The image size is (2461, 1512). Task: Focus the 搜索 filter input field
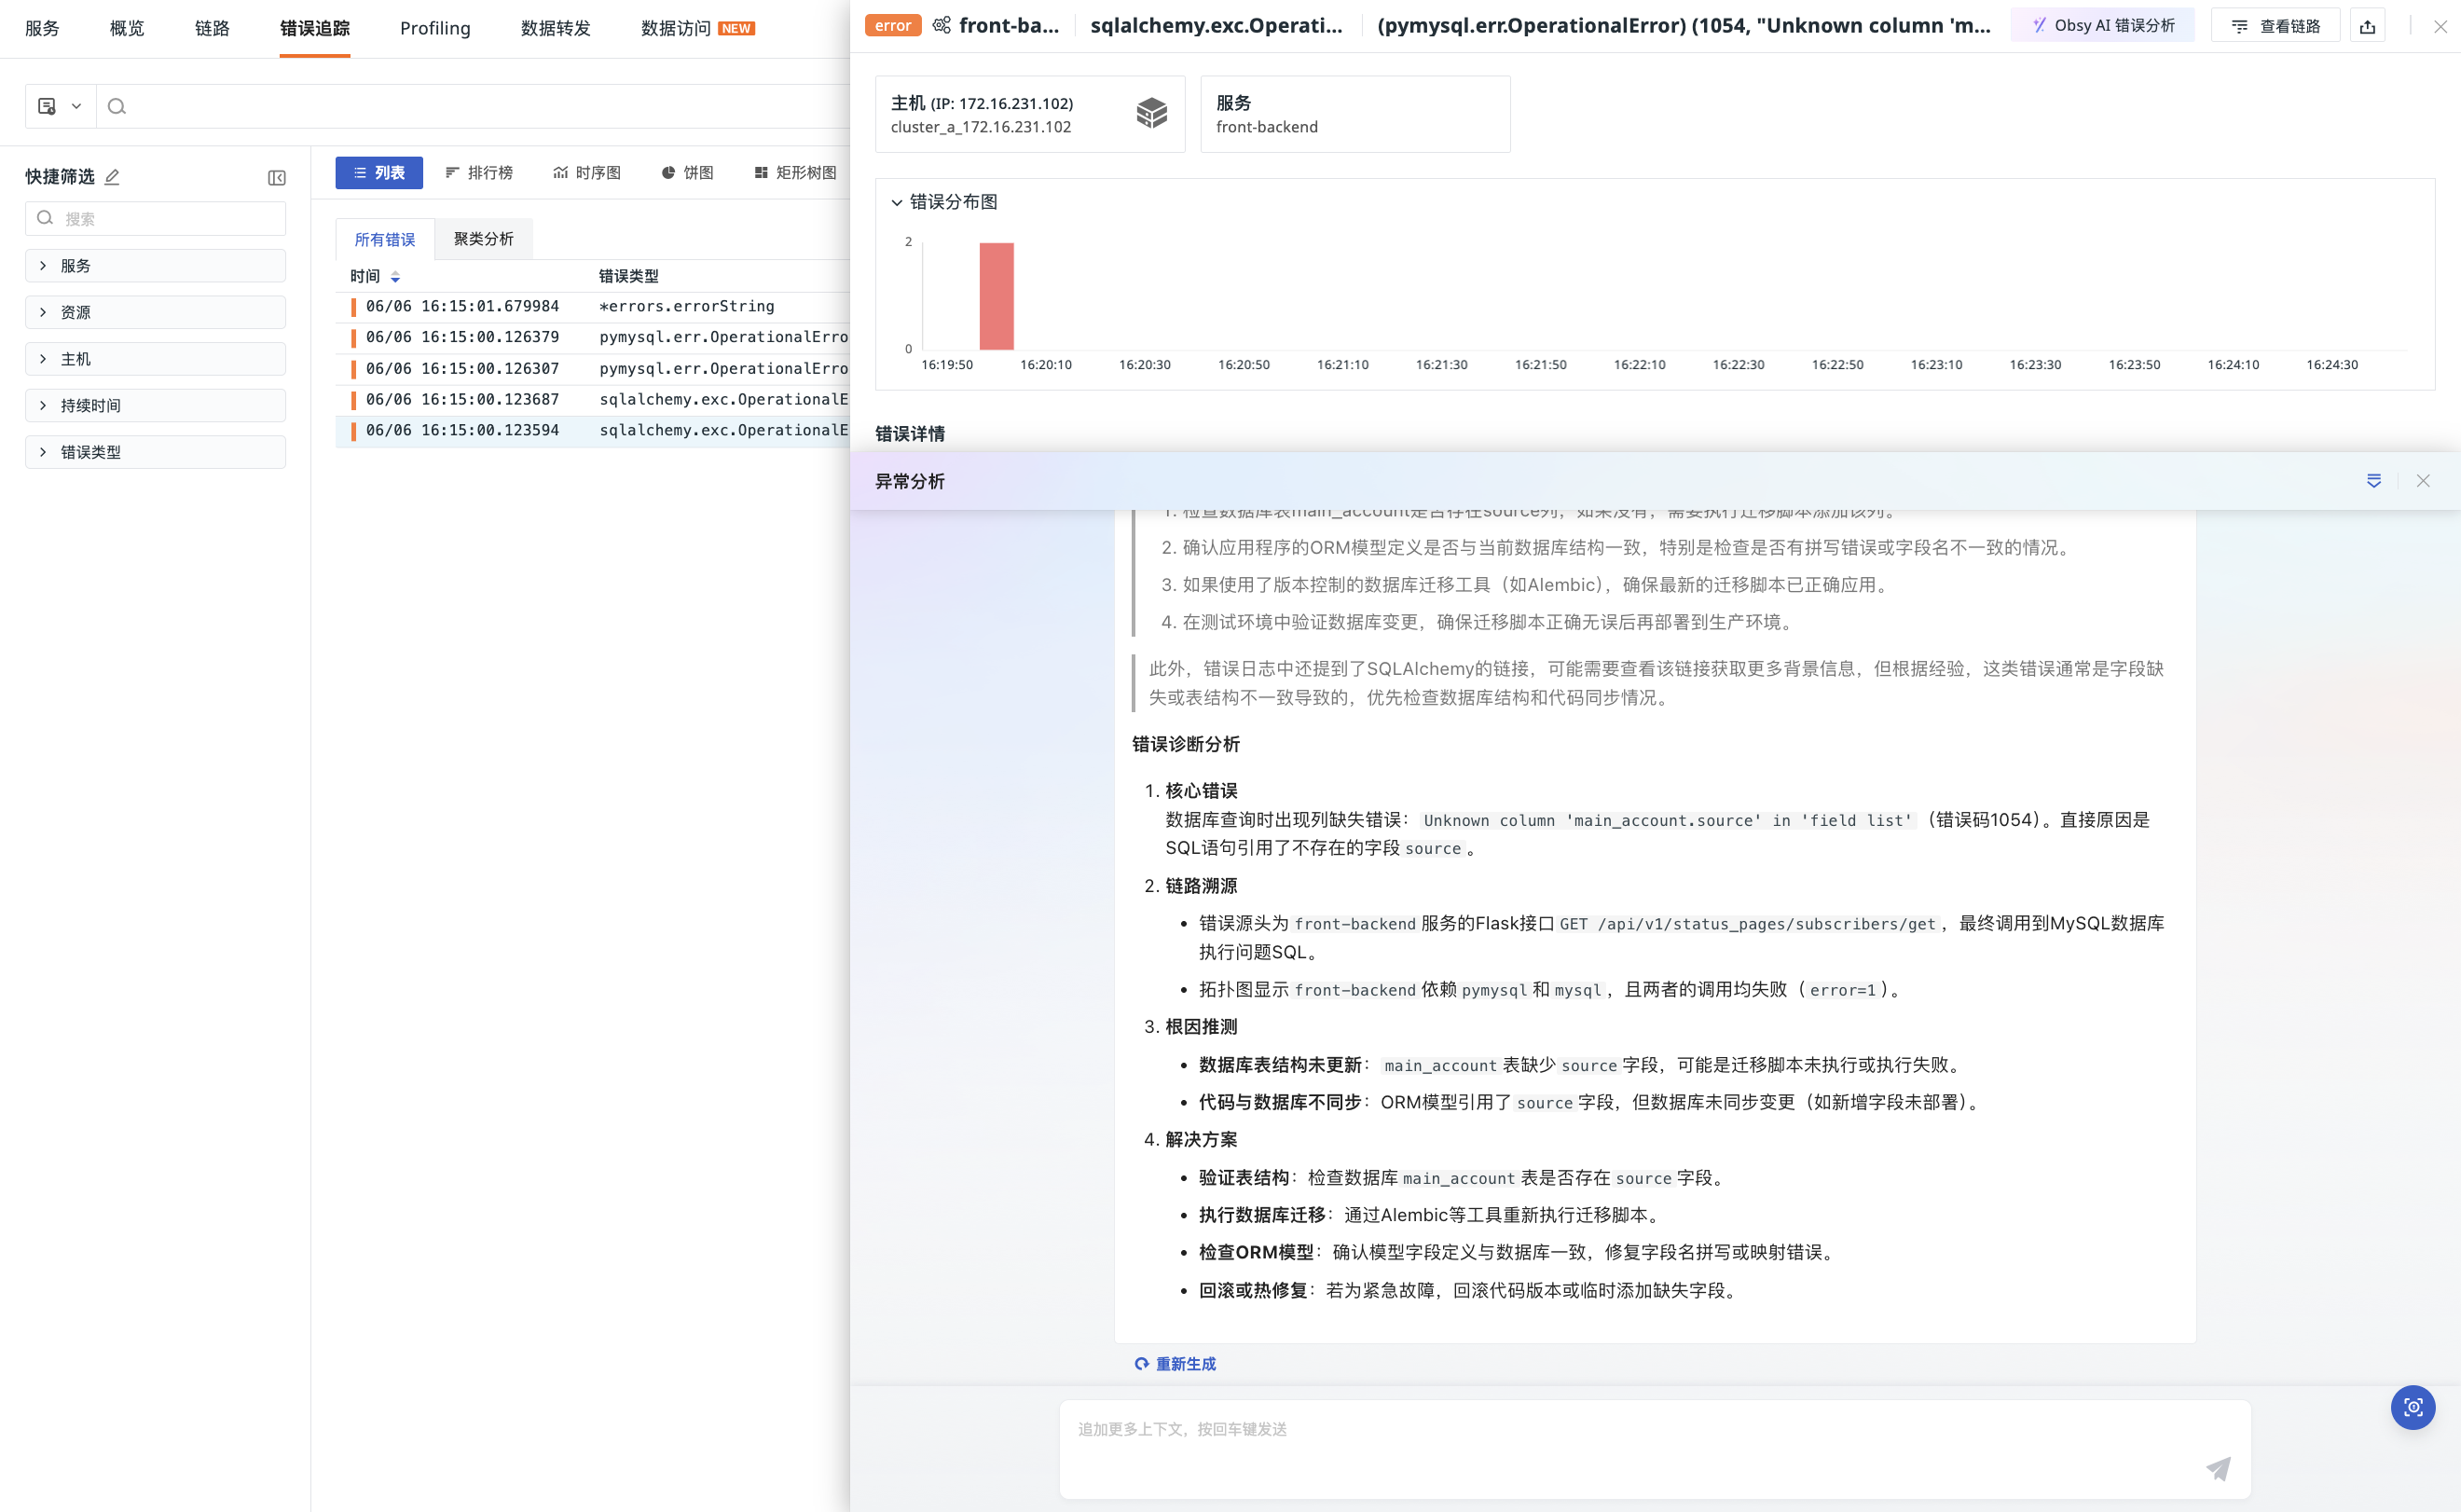pyautogui.click(x=156, y=219)
